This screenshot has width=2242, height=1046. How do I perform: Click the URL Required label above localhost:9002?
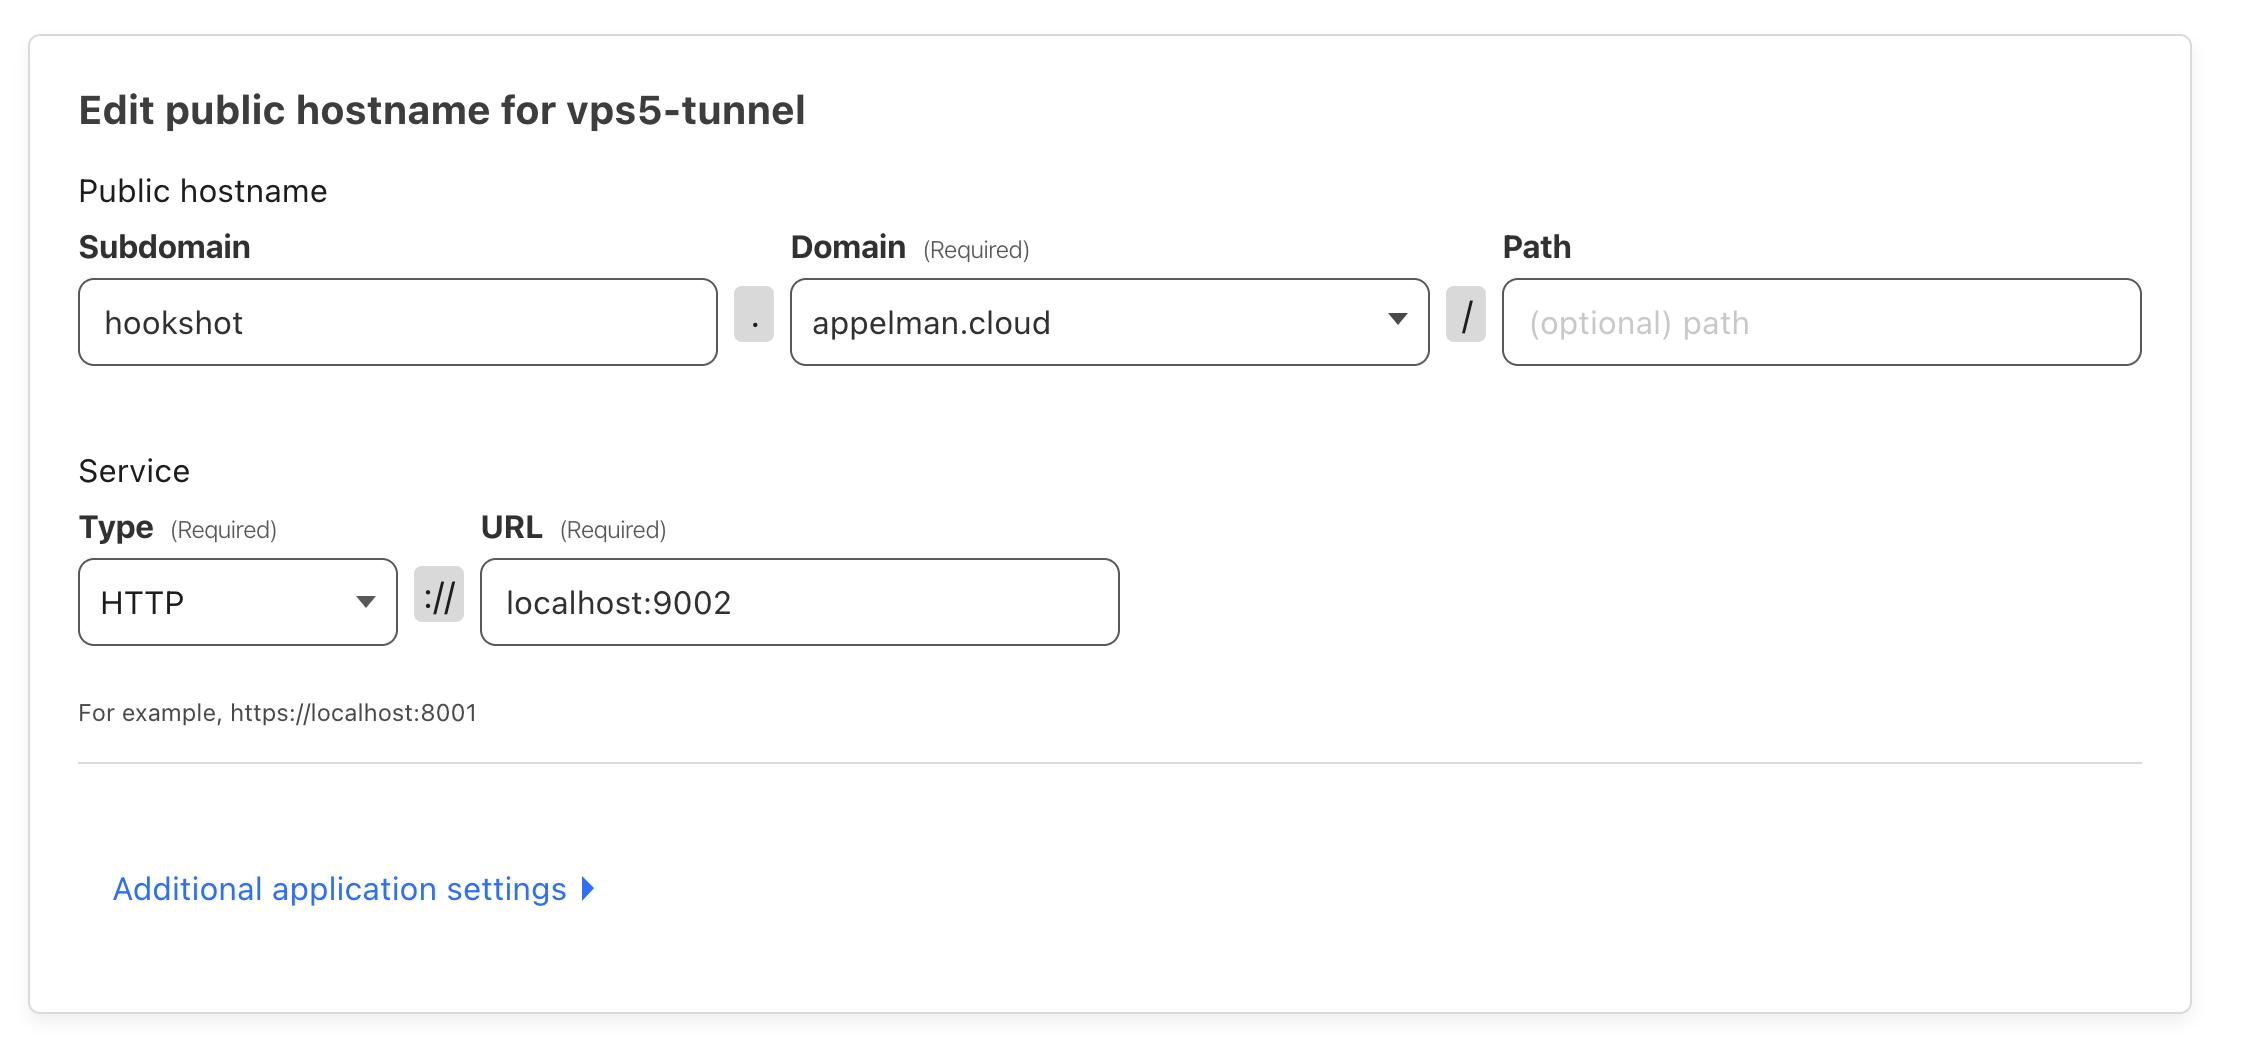click(x=511, y=527)
